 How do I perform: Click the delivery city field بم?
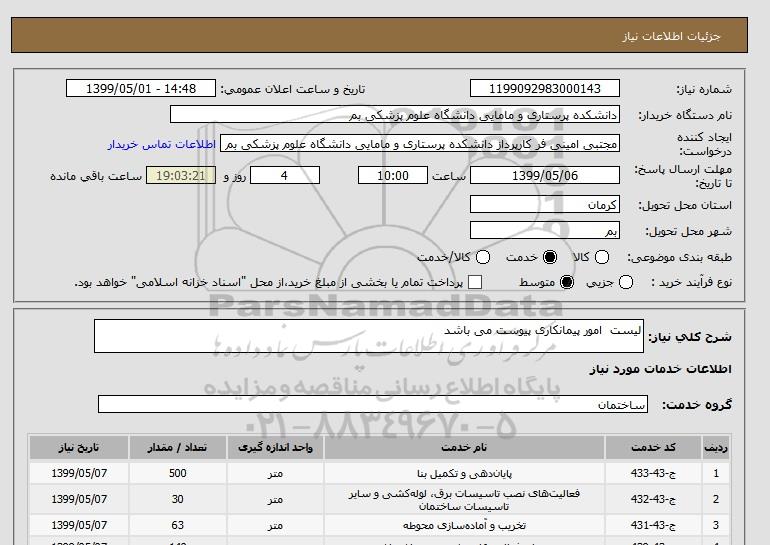click(x=545, y=230)
